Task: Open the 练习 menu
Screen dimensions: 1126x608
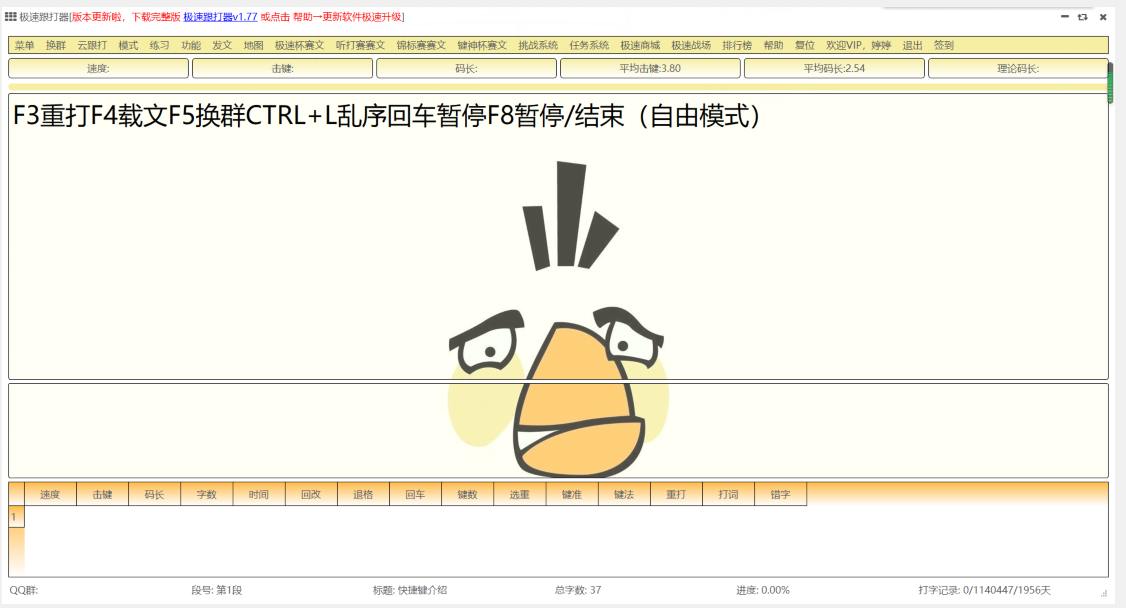Action: (x=159, y=45)
